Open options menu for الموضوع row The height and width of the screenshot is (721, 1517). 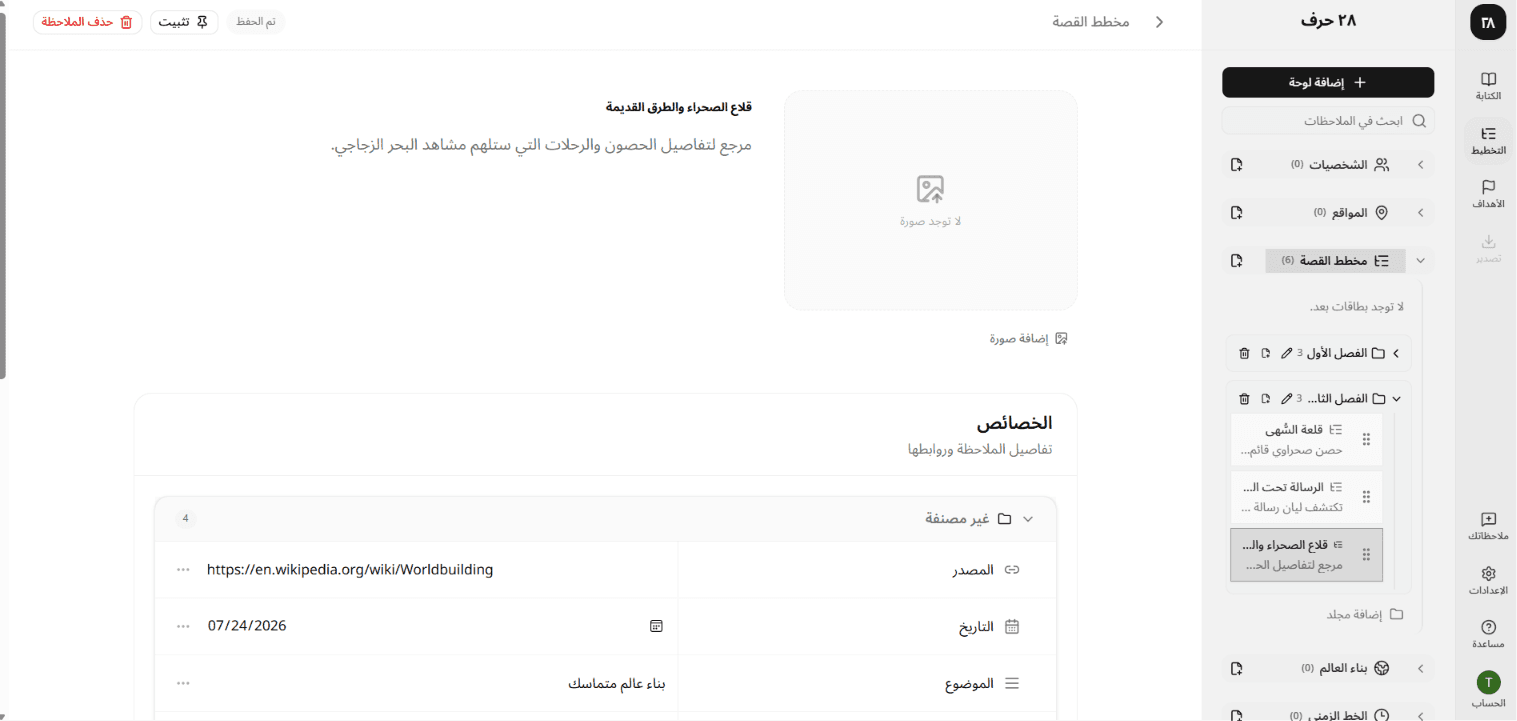[x=183, y=683]
